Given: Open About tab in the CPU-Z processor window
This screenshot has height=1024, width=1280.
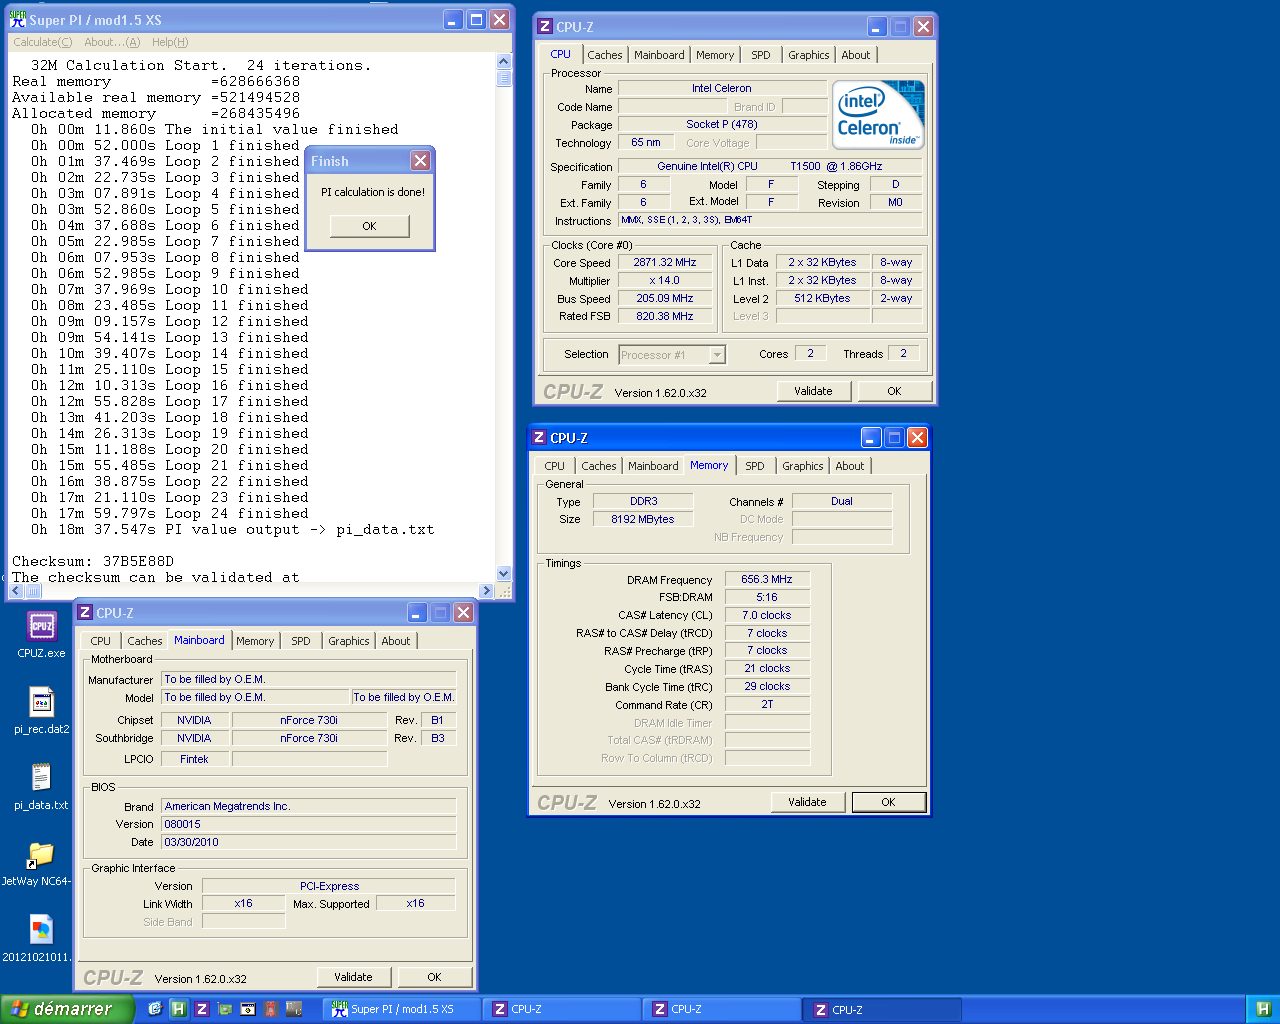Looking at the screenshot, I should click(x=856, y=55).
